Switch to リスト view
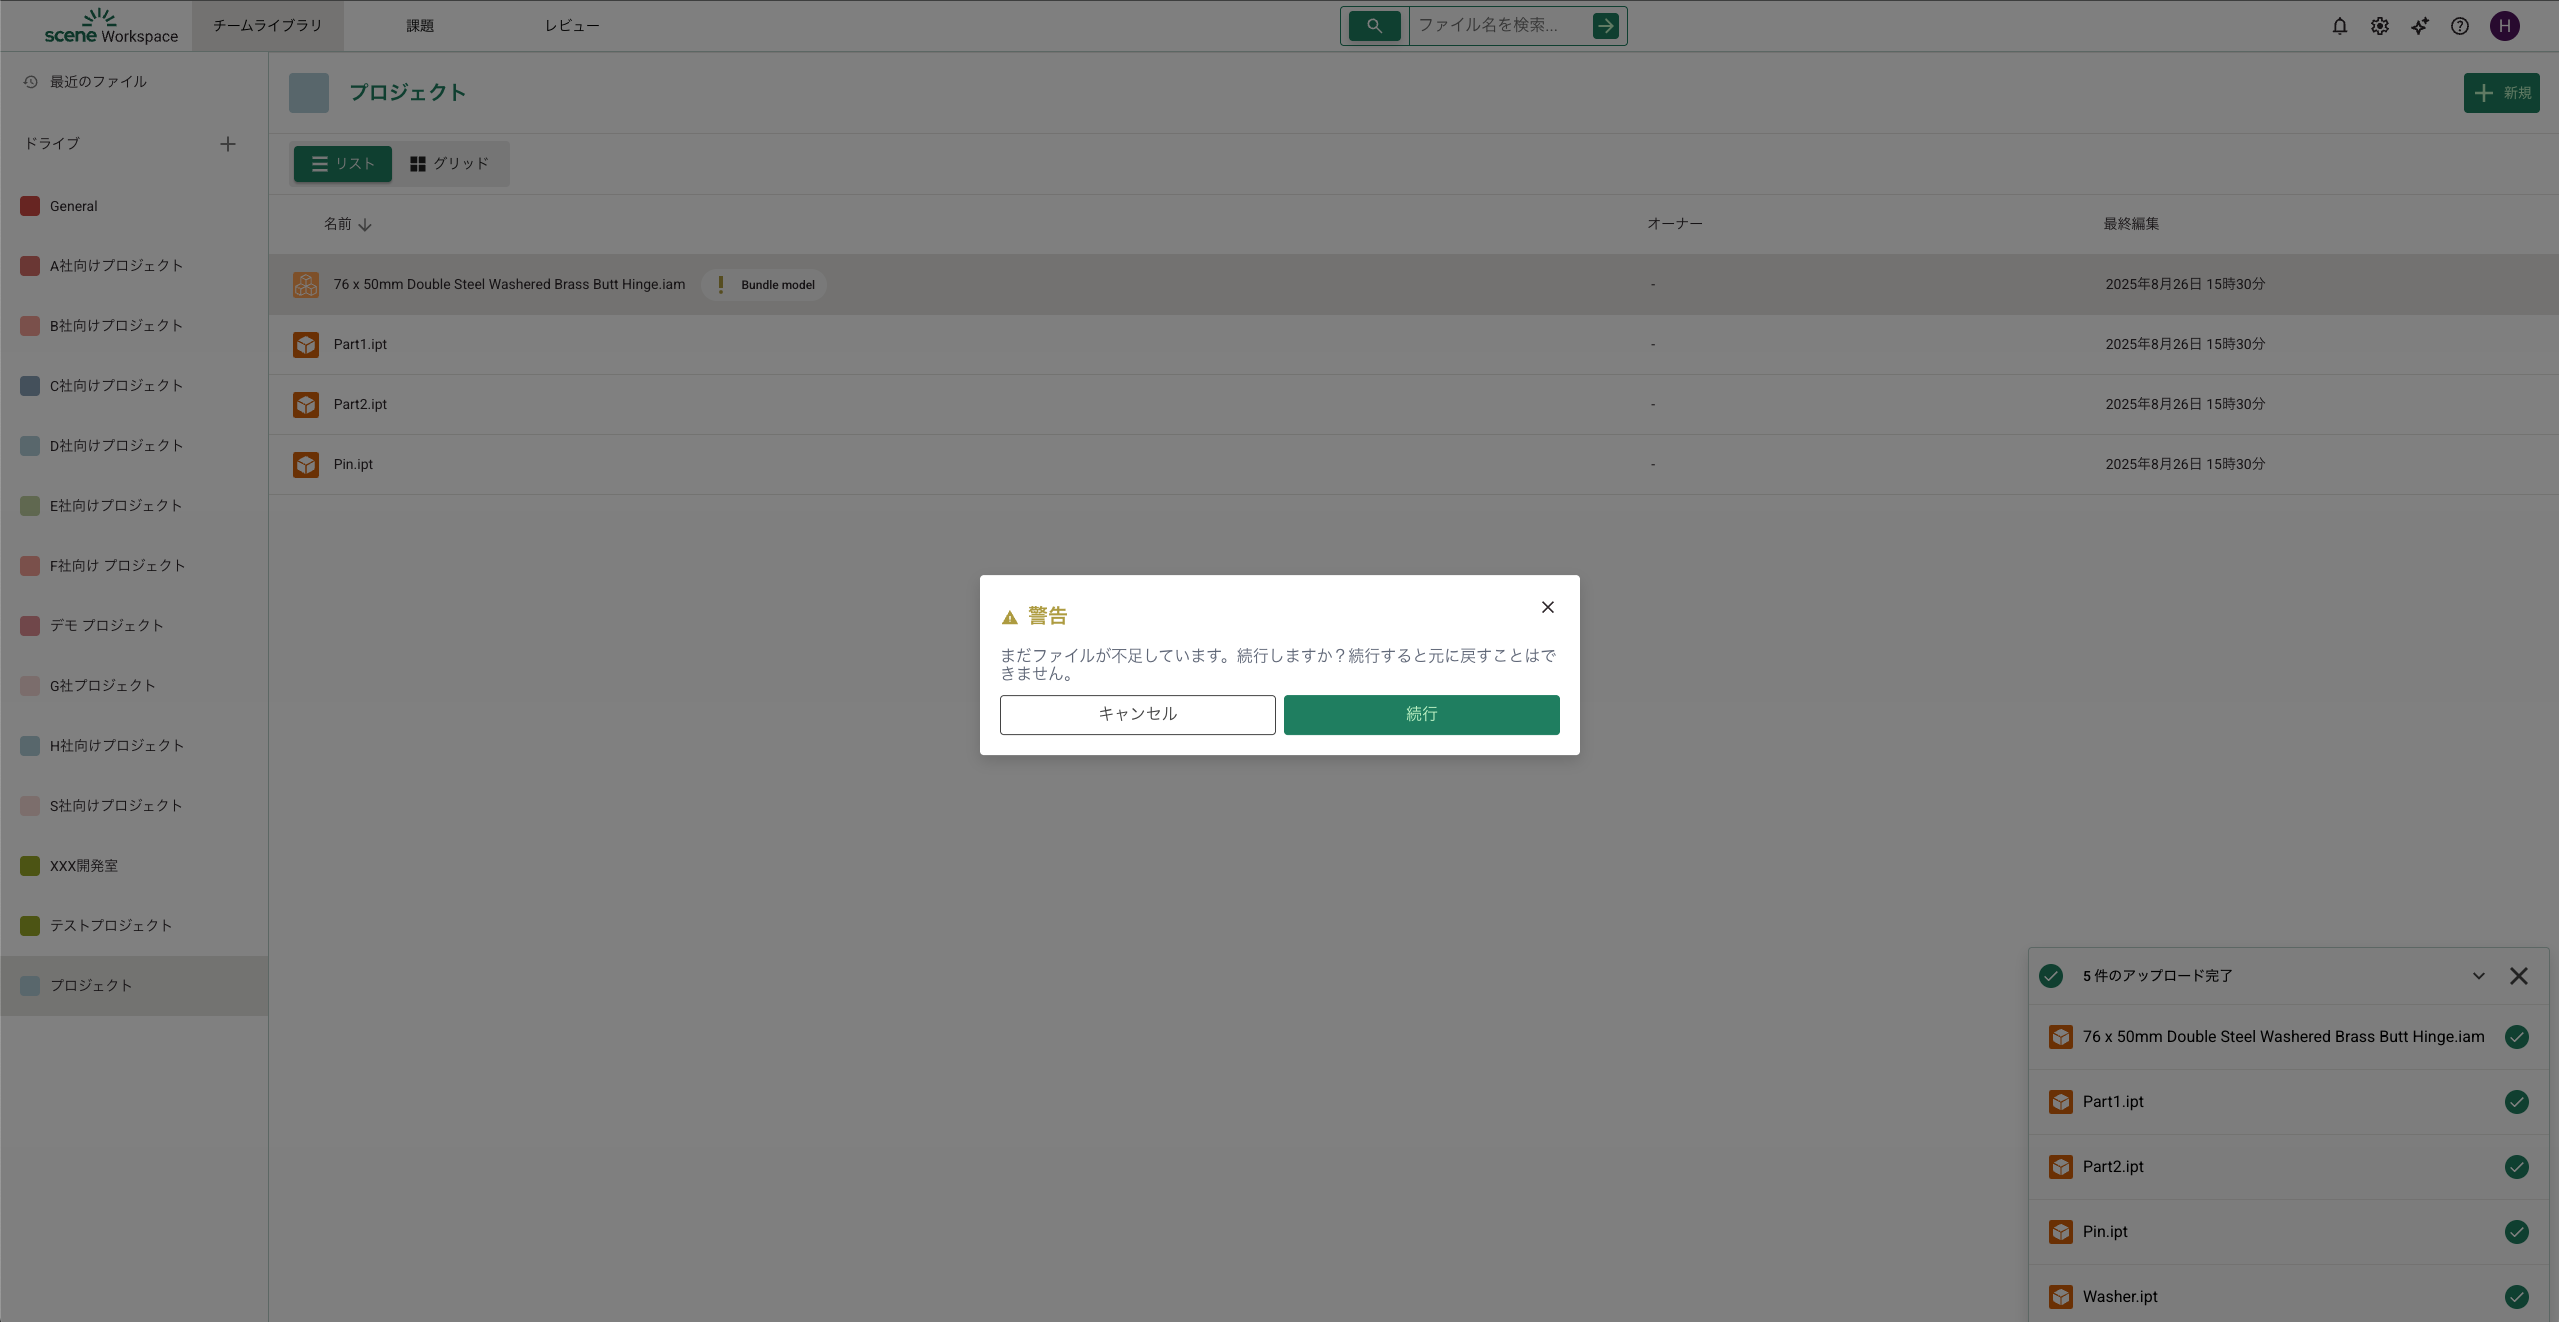Viewport: 2559px width, 1322px height. click(x=342, y=164)
